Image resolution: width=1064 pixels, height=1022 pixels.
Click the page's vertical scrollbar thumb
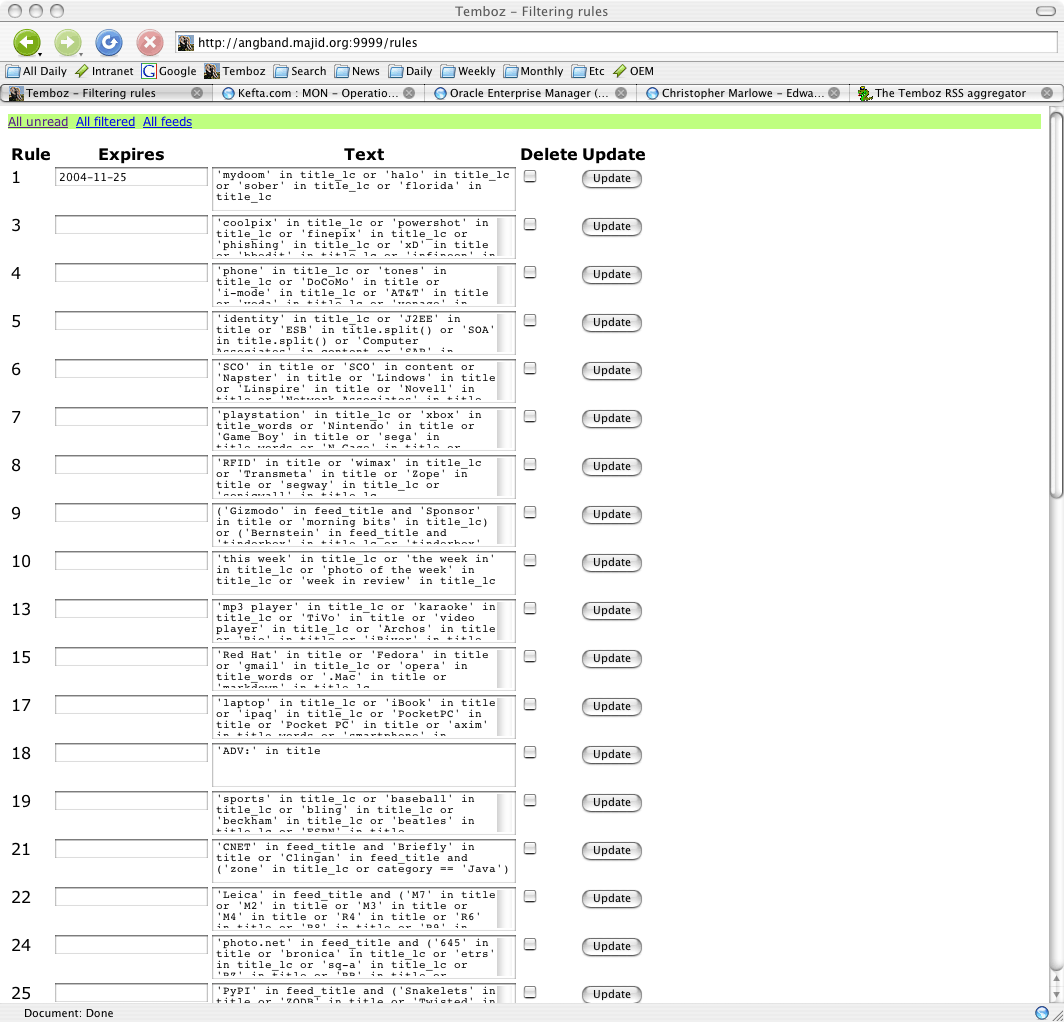pyautogui.click(x=1056, y=312)
